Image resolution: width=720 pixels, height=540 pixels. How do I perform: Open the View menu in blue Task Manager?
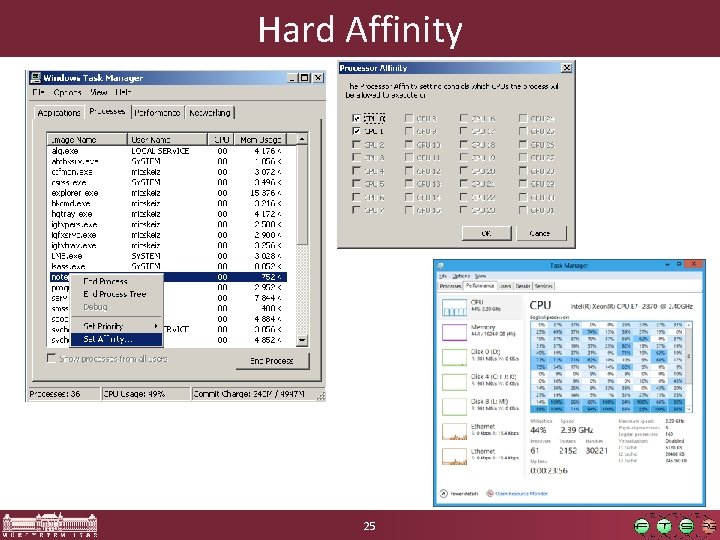(480, 276)
